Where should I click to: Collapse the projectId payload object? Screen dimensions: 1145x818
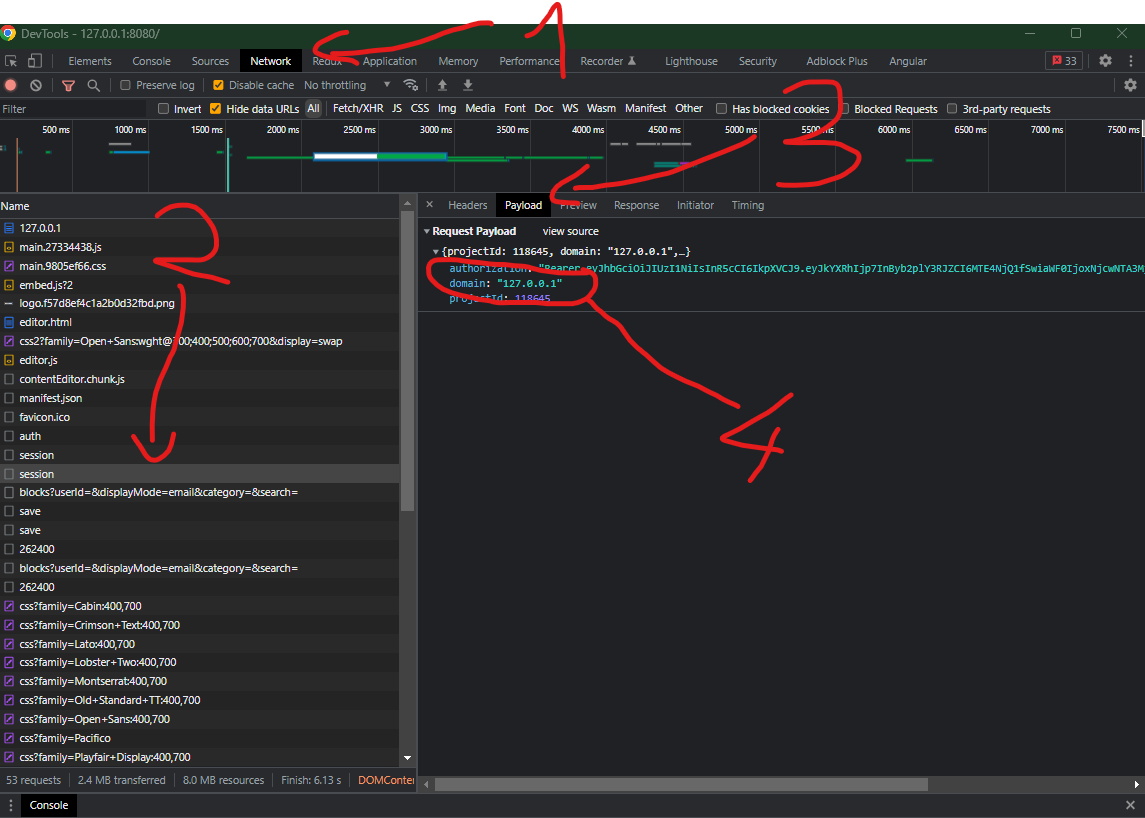(435, 250)
